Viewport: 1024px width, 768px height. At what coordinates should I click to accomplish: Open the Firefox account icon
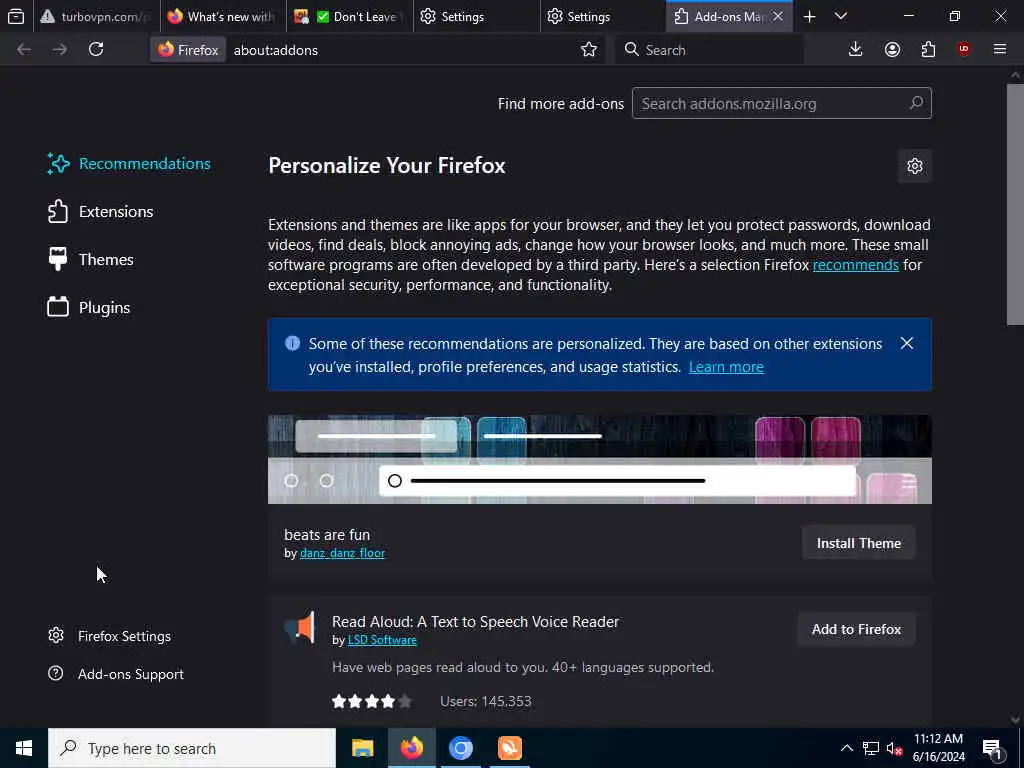pyautogui.click(x=892, y=50)
